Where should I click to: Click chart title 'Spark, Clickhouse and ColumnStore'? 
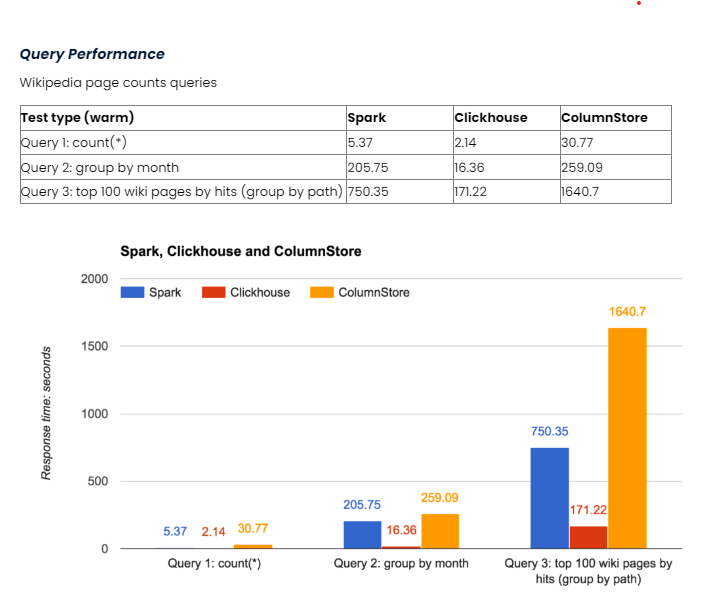tap(241, 251)
